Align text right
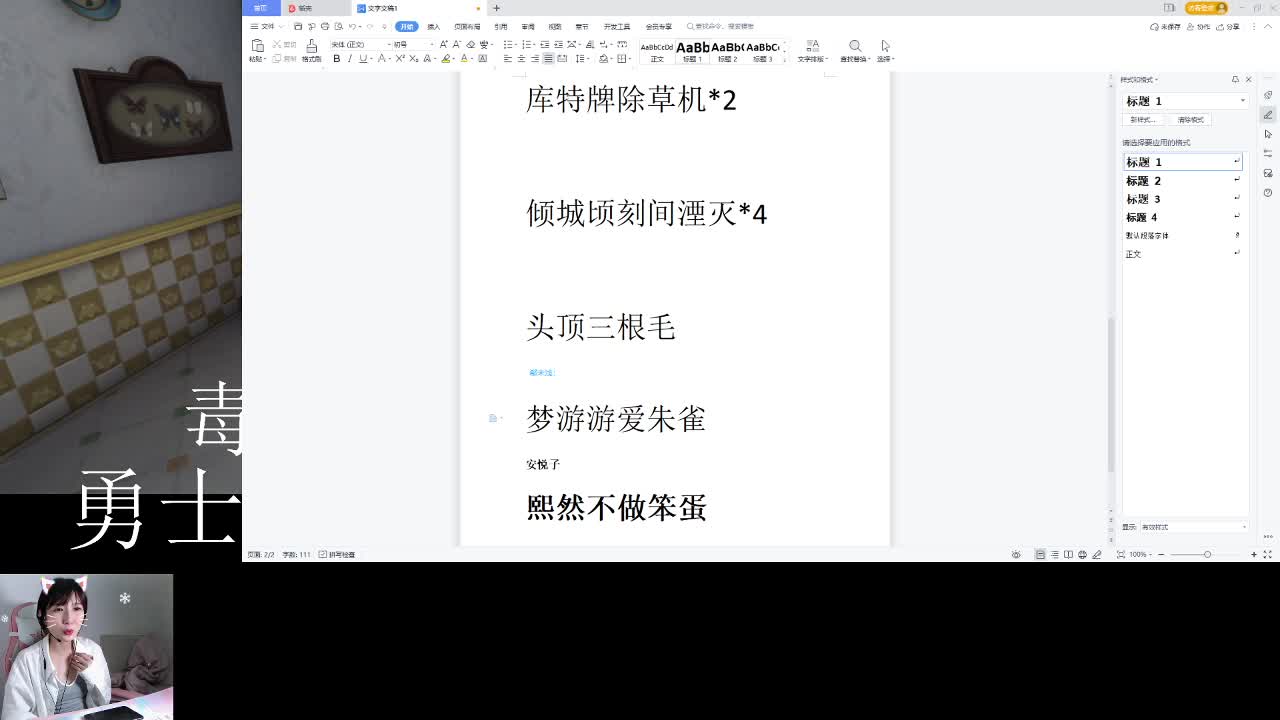1280x720 pixels. (535, 59)
